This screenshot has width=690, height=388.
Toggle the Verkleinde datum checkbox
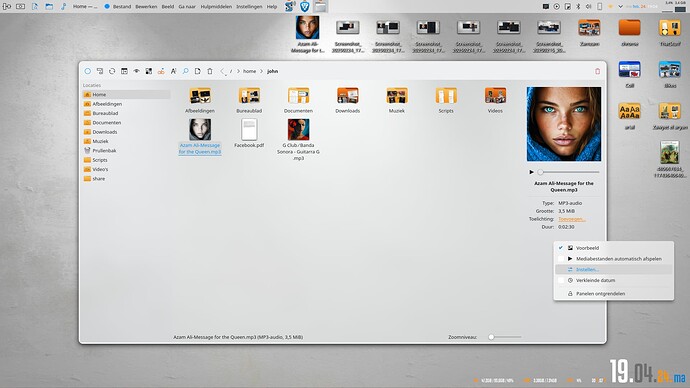[561, 280]
